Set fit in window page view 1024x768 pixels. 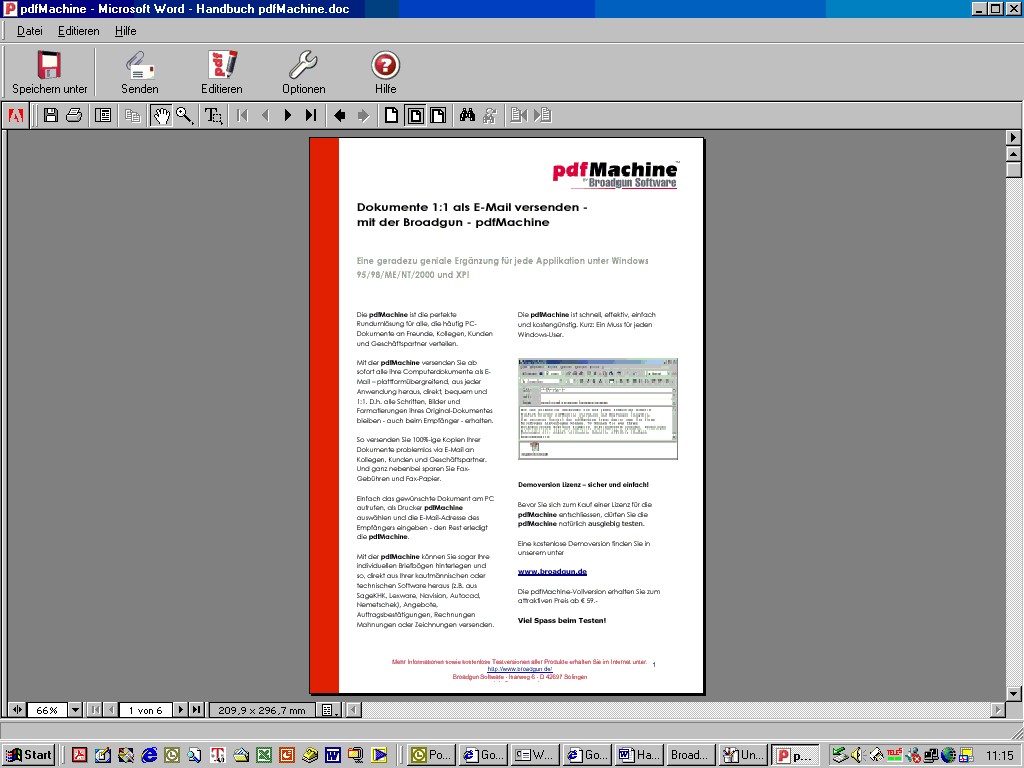[415, 116]
